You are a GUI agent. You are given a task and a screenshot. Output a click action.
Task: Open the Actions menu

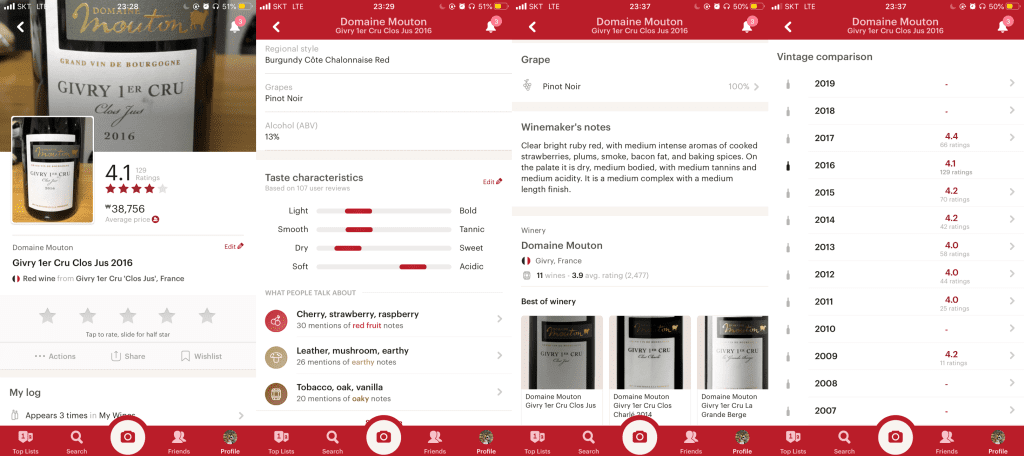click(x=55, y=356)
